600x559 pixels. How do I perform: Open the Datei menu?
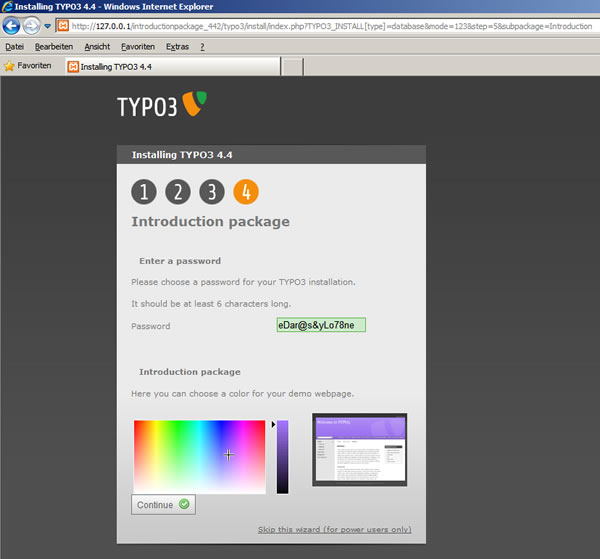click(x=14, y=47)
